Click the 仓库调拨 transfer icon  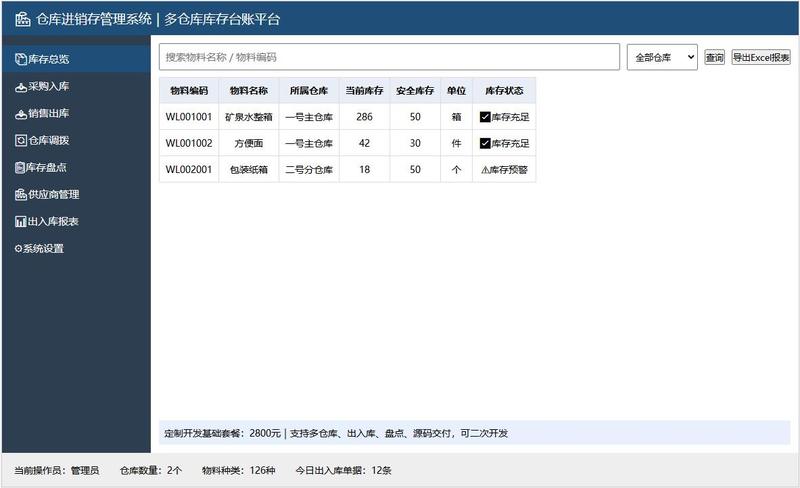point(21,140)
